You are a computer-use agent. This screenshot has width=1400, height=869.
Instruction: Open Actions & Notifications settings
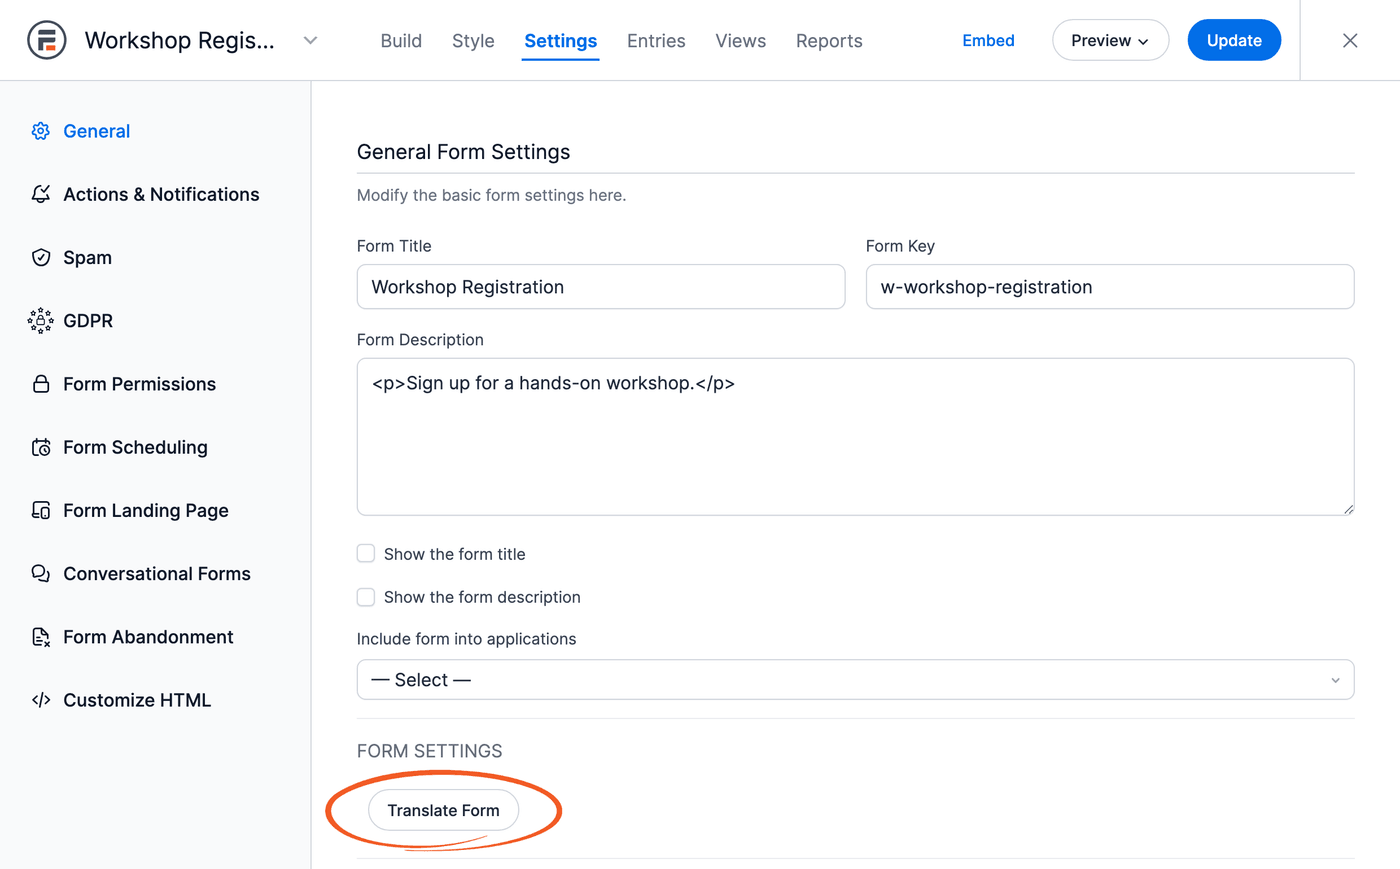[161, 194]
